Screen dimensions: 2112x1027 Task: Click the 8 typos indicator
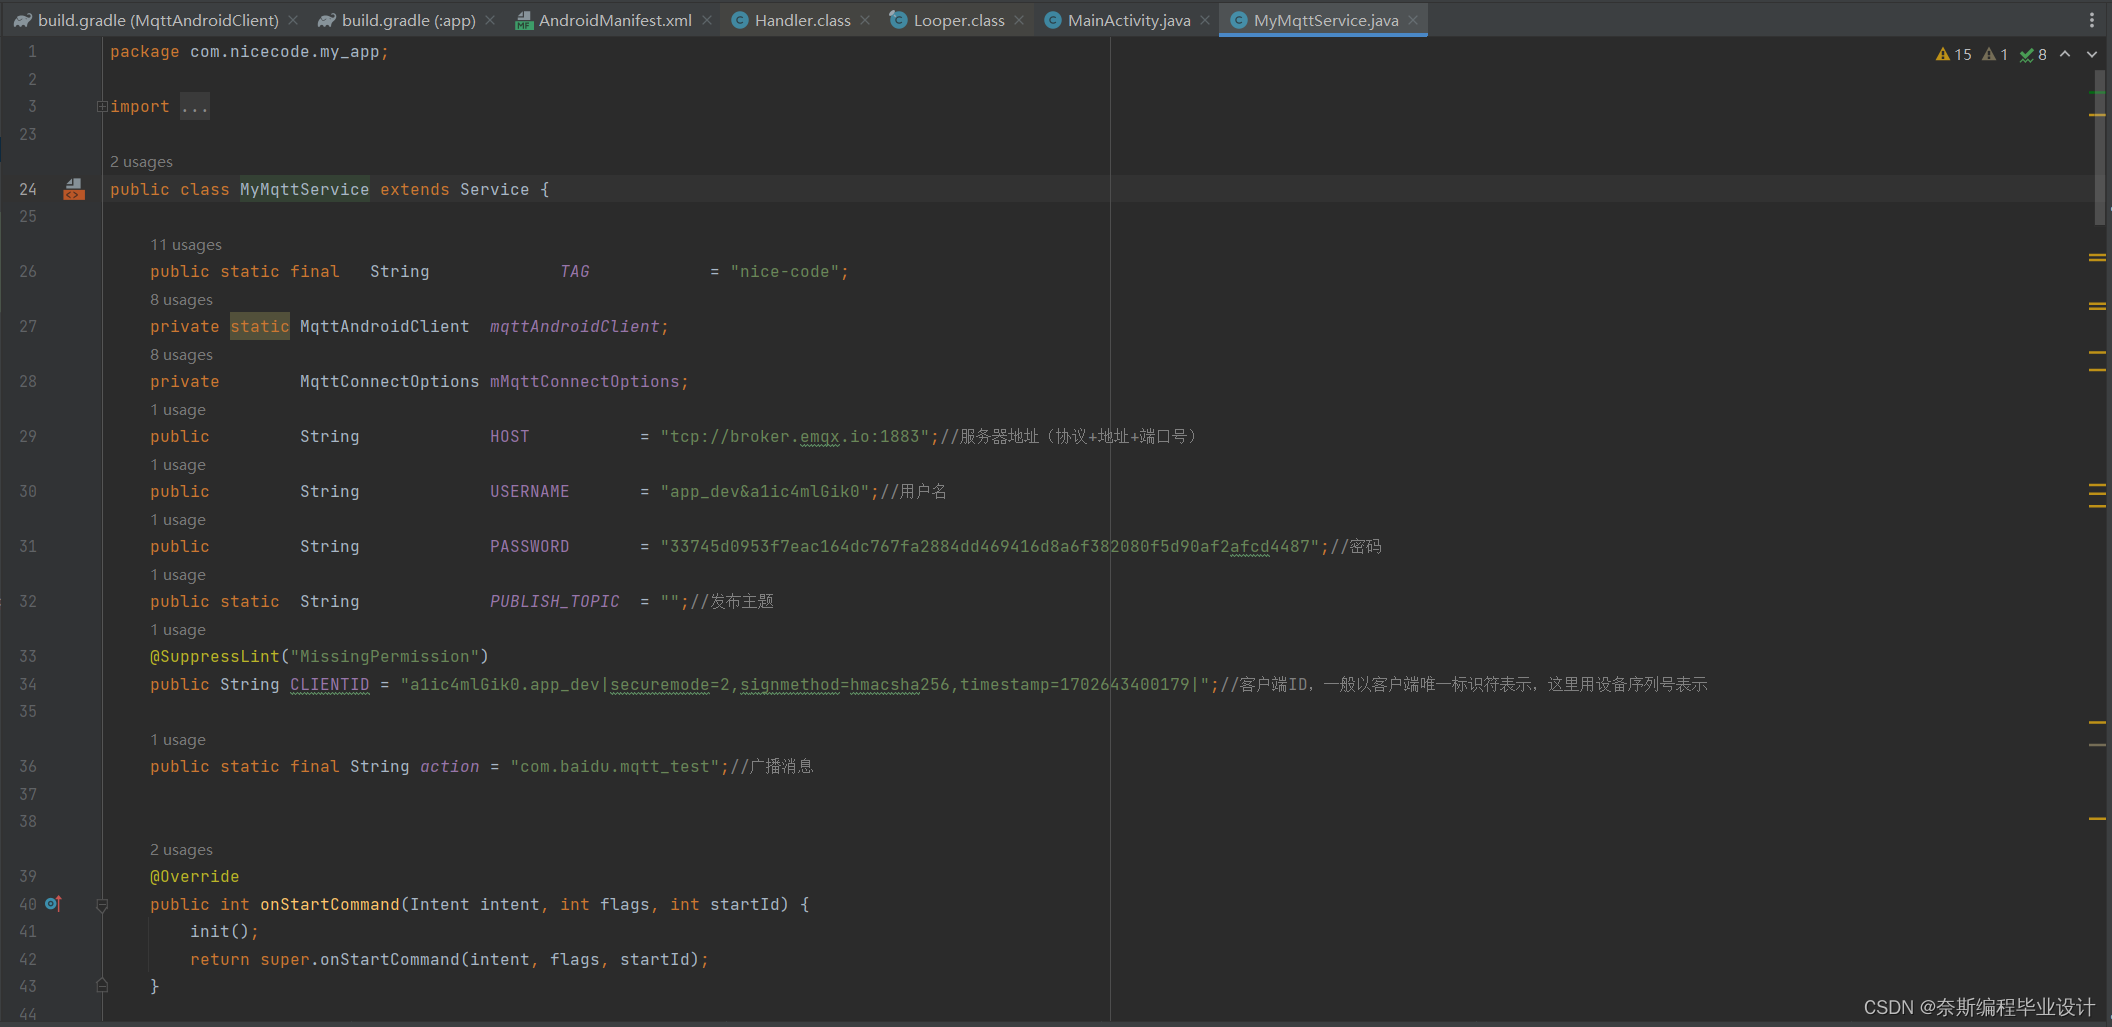coord(2033,55)
